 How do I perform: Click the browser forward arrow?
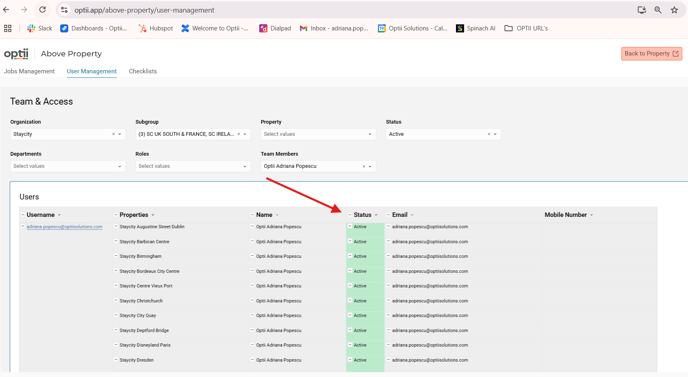click(24, 10)
